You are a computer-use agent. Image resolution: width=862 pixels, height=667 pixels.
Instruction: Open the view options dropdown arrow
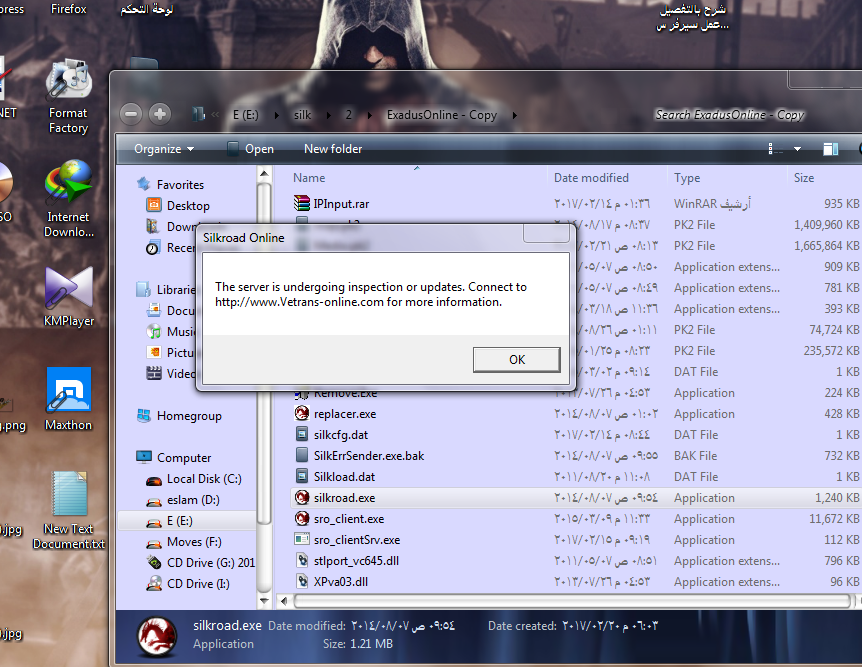coord(797,149)
